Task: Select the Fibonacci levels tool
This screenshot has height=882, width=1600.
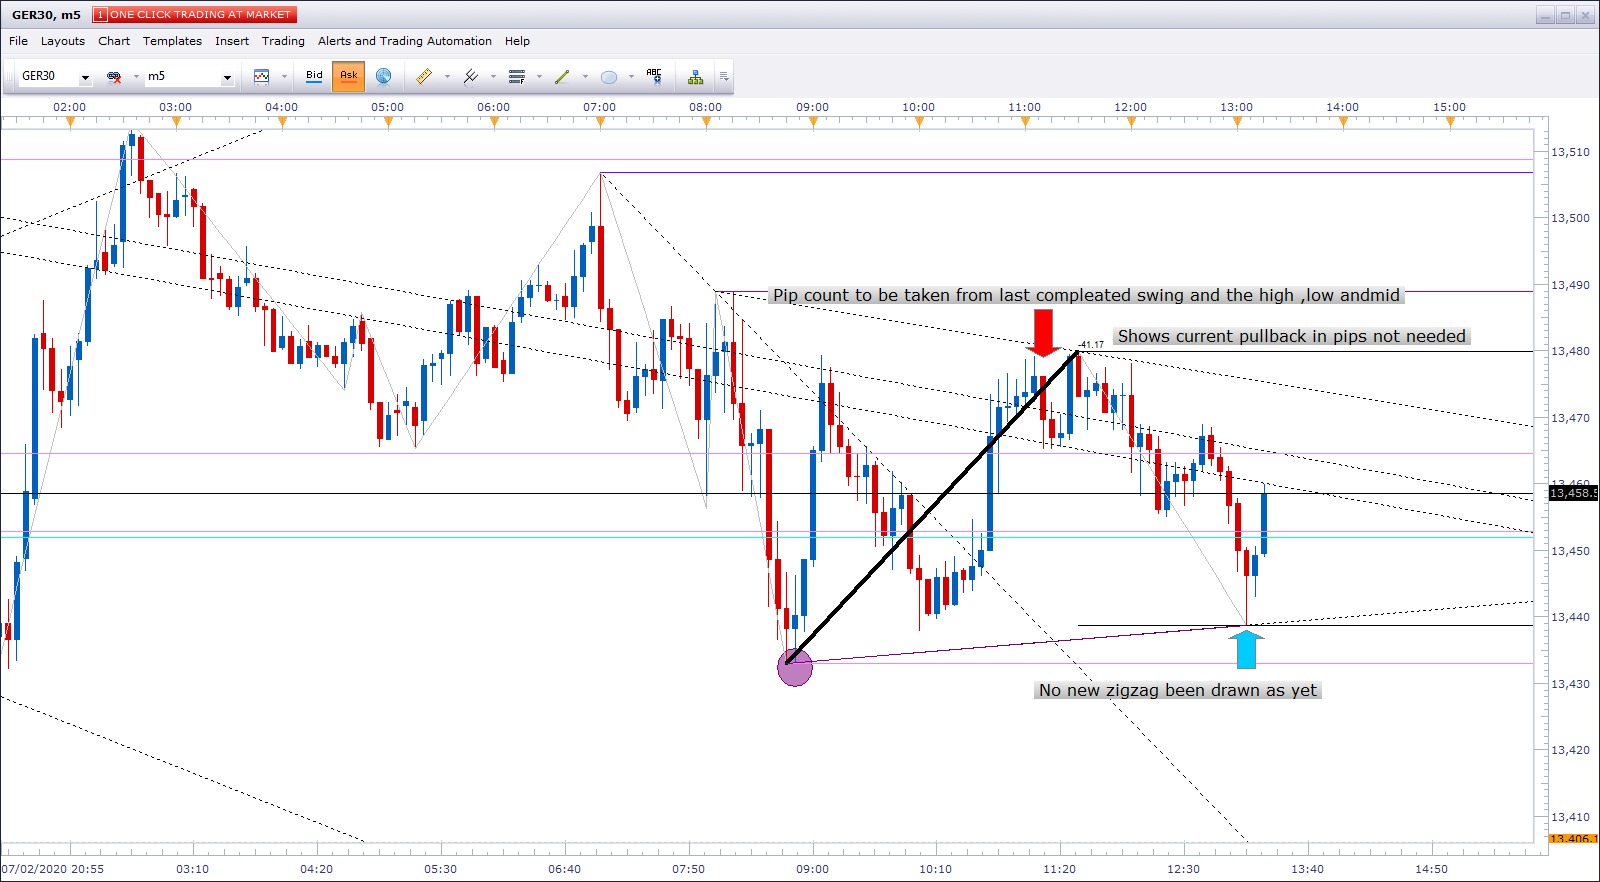Action: tap(517, 76)
